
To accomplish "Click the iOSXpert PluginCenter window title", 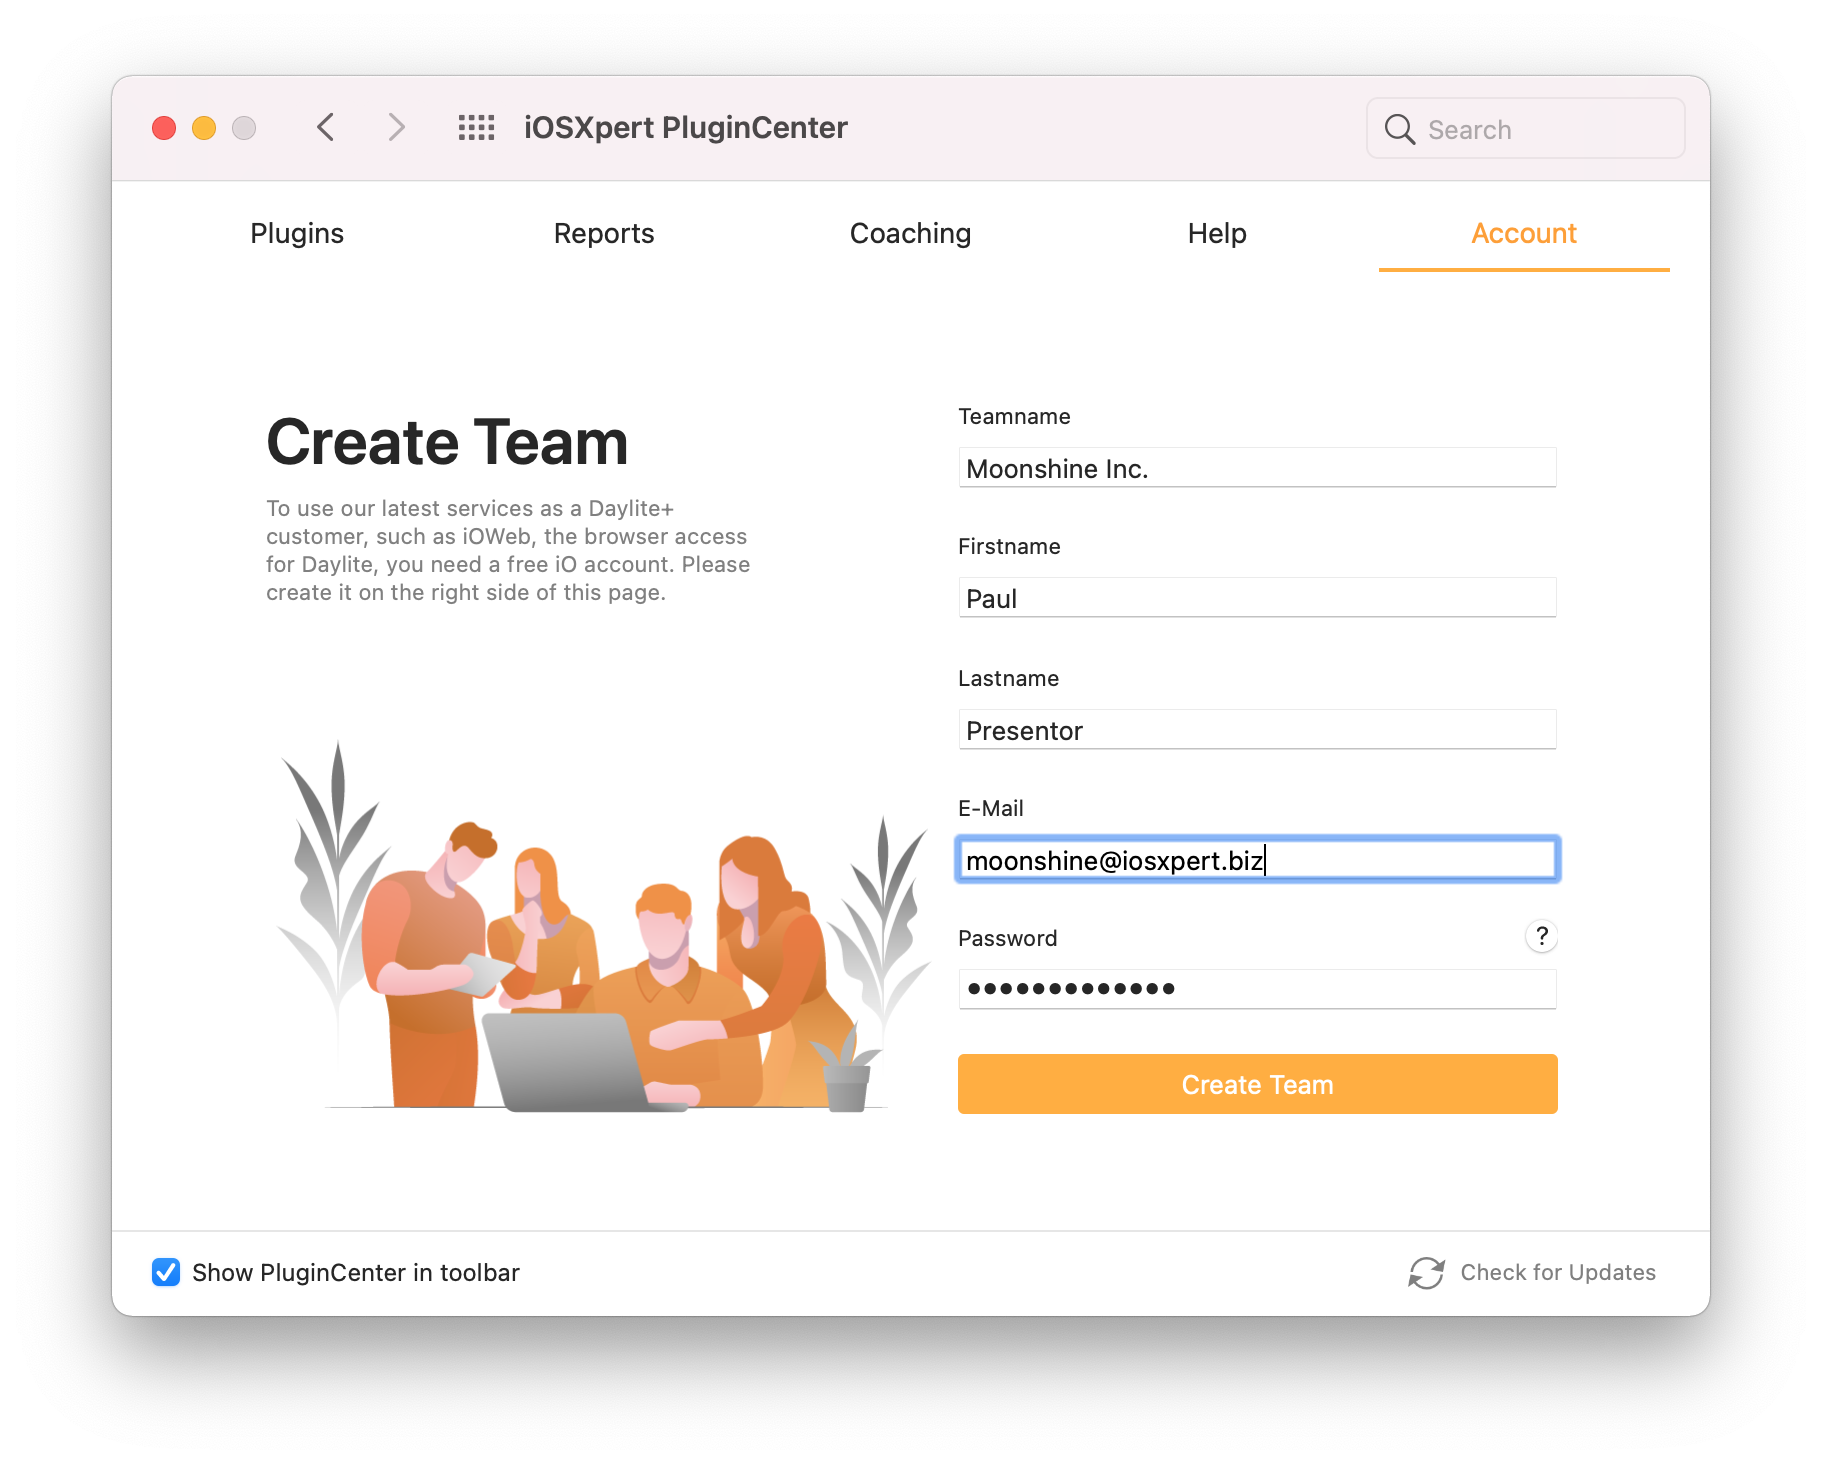I will [x=686, y=128].
